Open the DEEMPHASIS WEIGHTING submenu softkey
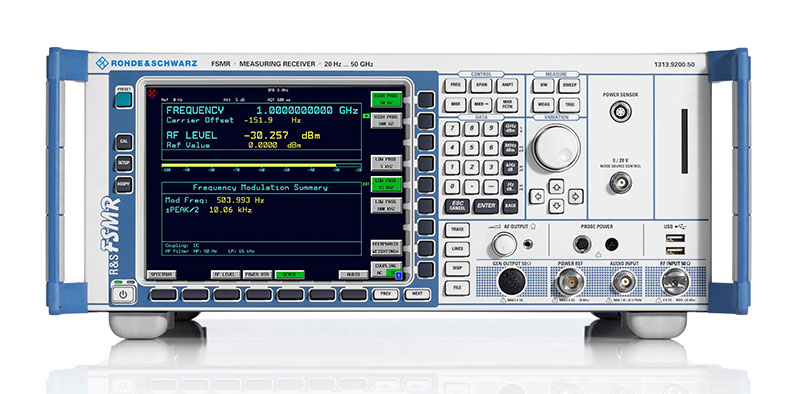This screenshot has width=800, height=394. tap(386, 248)
